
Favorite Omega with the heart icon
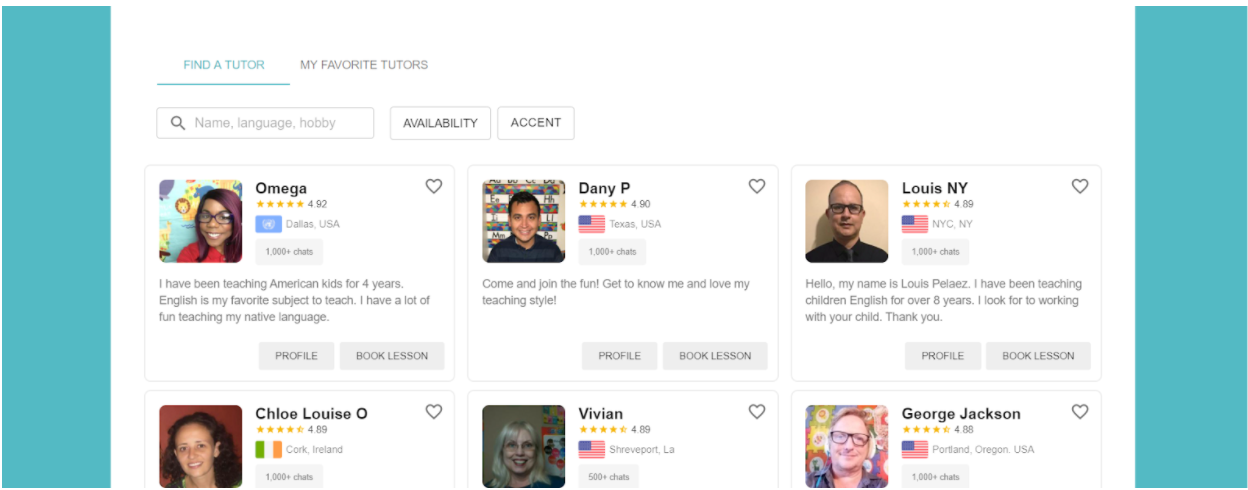pyautogui.click(x=434, y=186)
